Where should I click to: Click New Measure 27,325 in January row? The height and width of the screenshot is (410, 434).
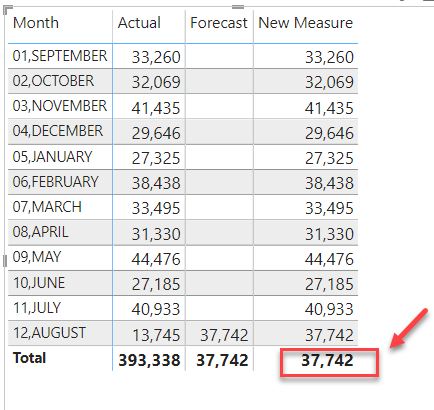tap(329, 158)
